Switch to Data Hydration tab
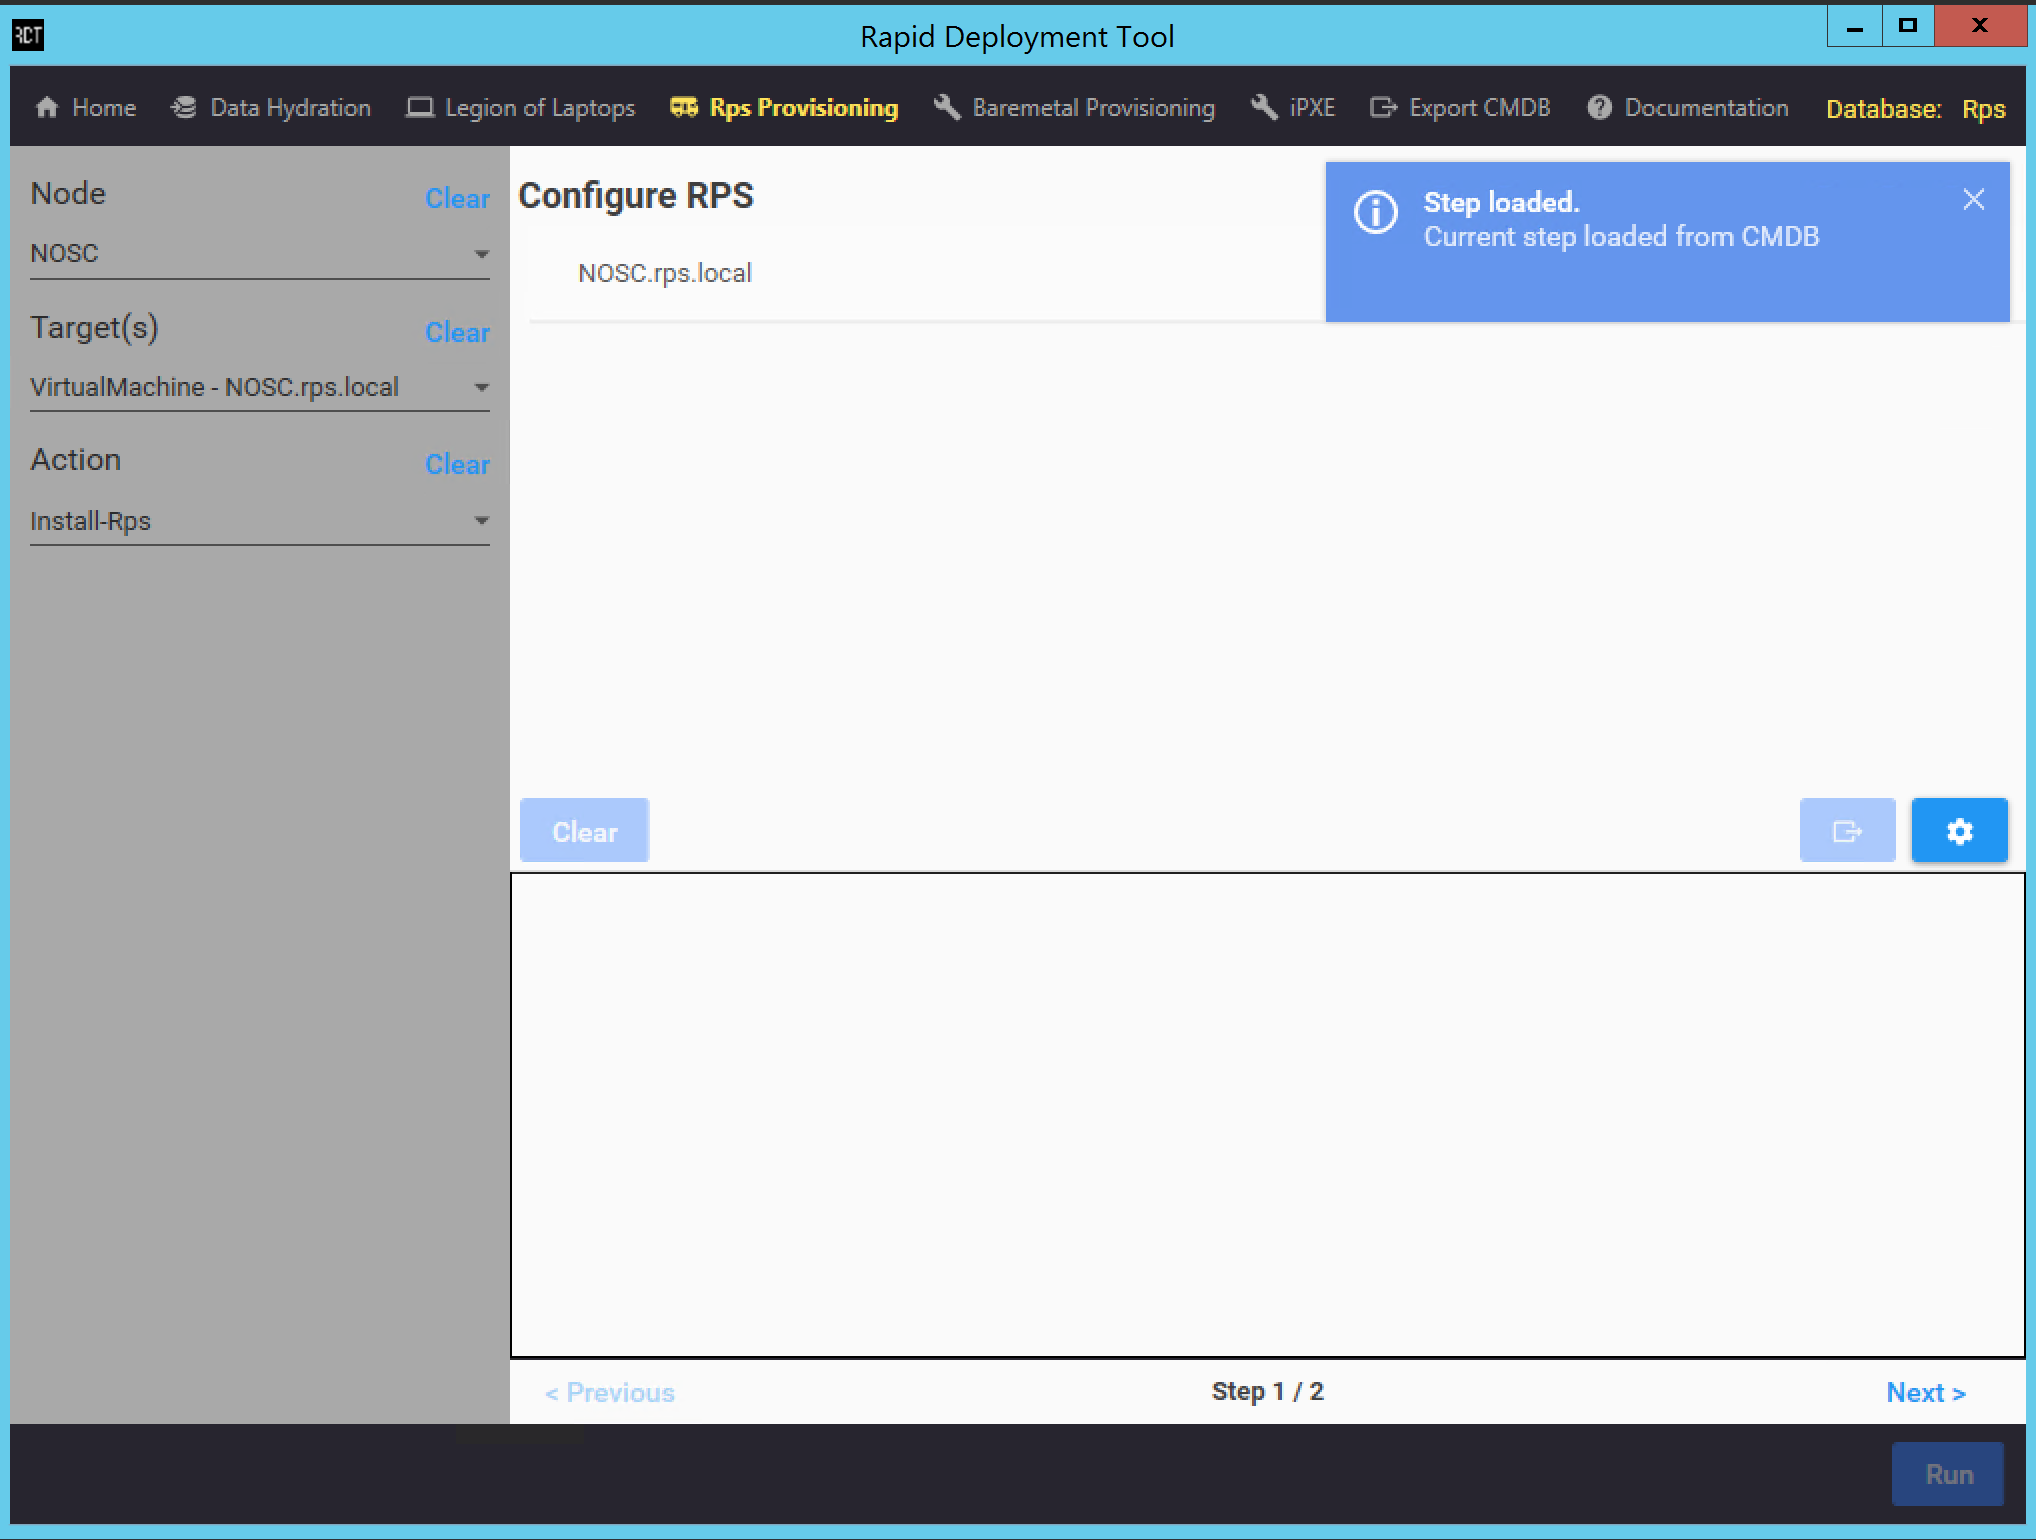Image resolution: width=2036 pixels, height=1540 pixels. click(x=271, y=108)
